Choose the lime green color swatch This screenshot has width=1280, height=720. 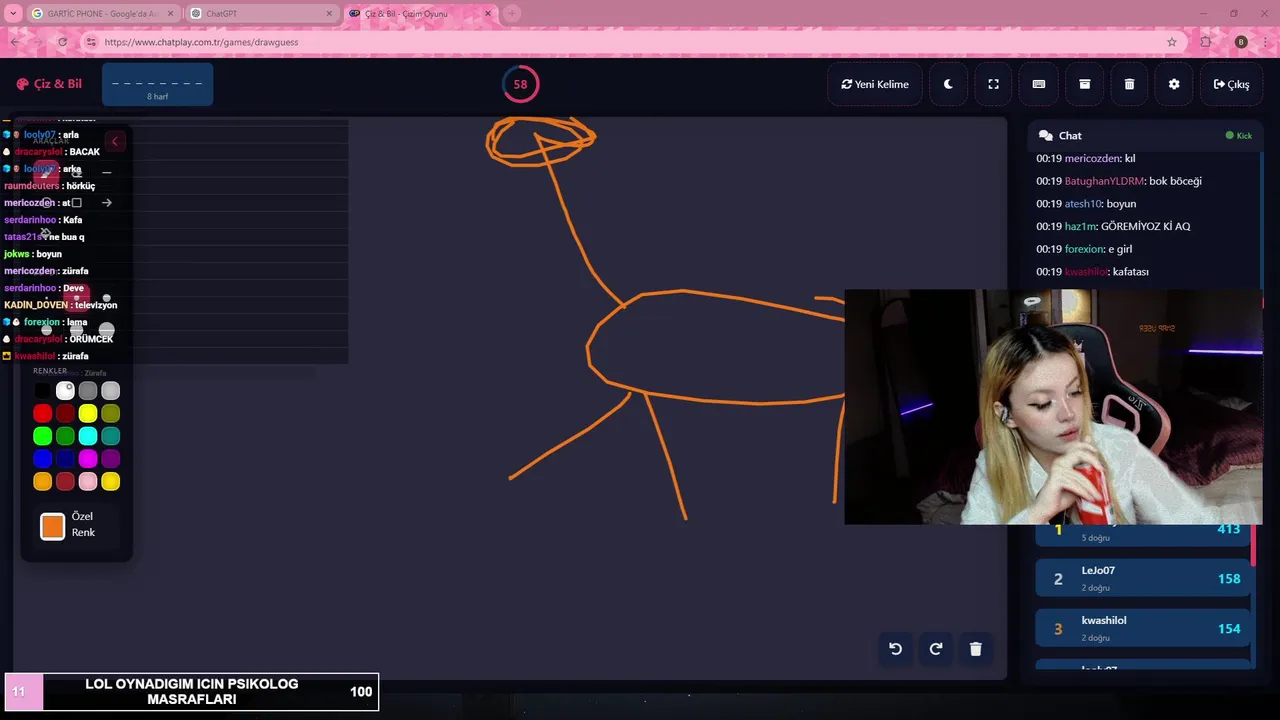42,436
